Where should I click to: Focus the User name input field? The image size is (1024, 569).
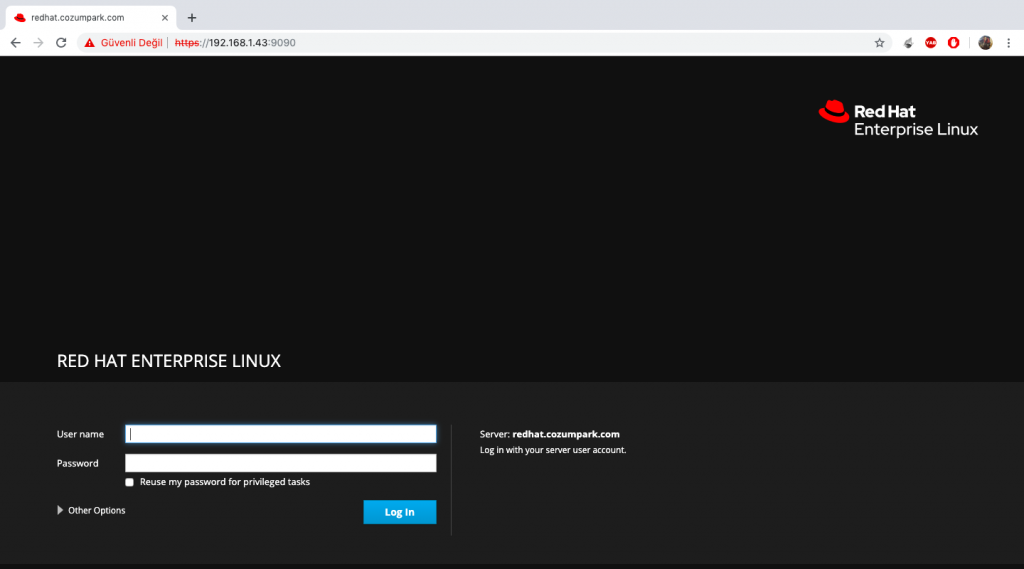281,434
